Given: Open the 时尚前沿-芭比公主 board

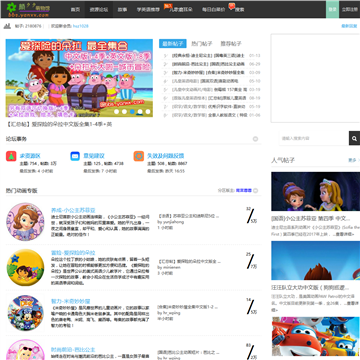Looking at the screenshot, I should point(73,350).
